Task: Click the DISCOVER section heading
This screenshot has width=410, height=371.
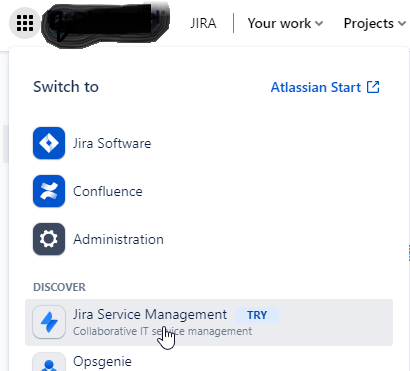Action: [59, 287]
